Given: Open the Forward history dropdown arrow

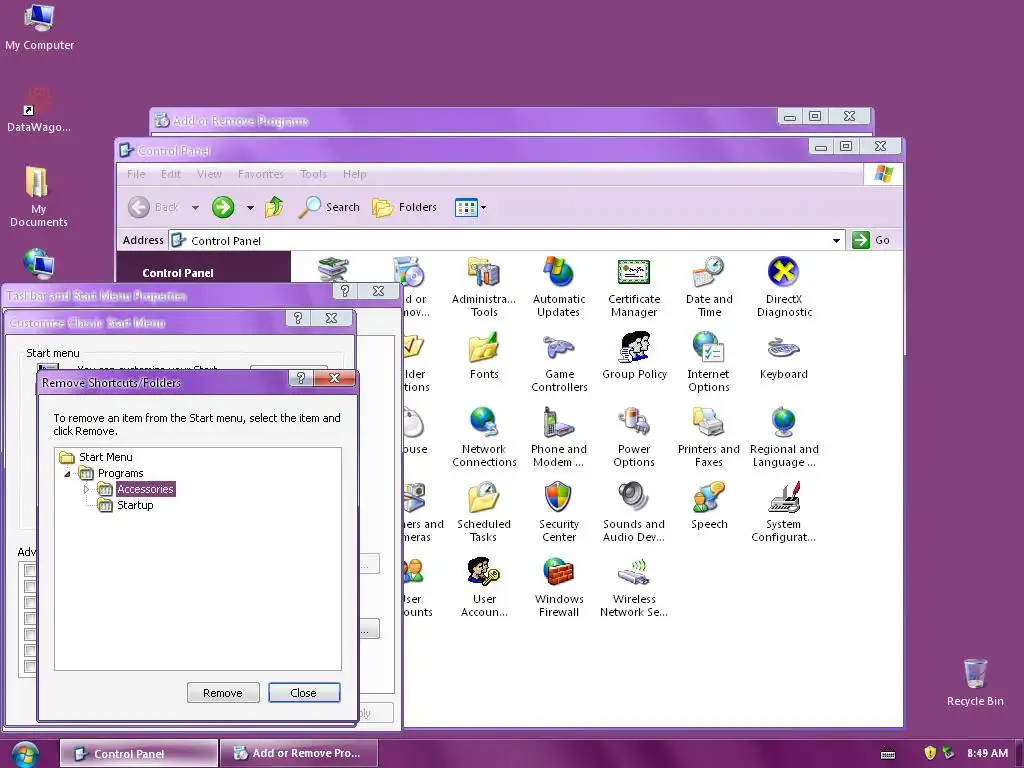Looking at the screenshot, I should [x=250, y=208].
